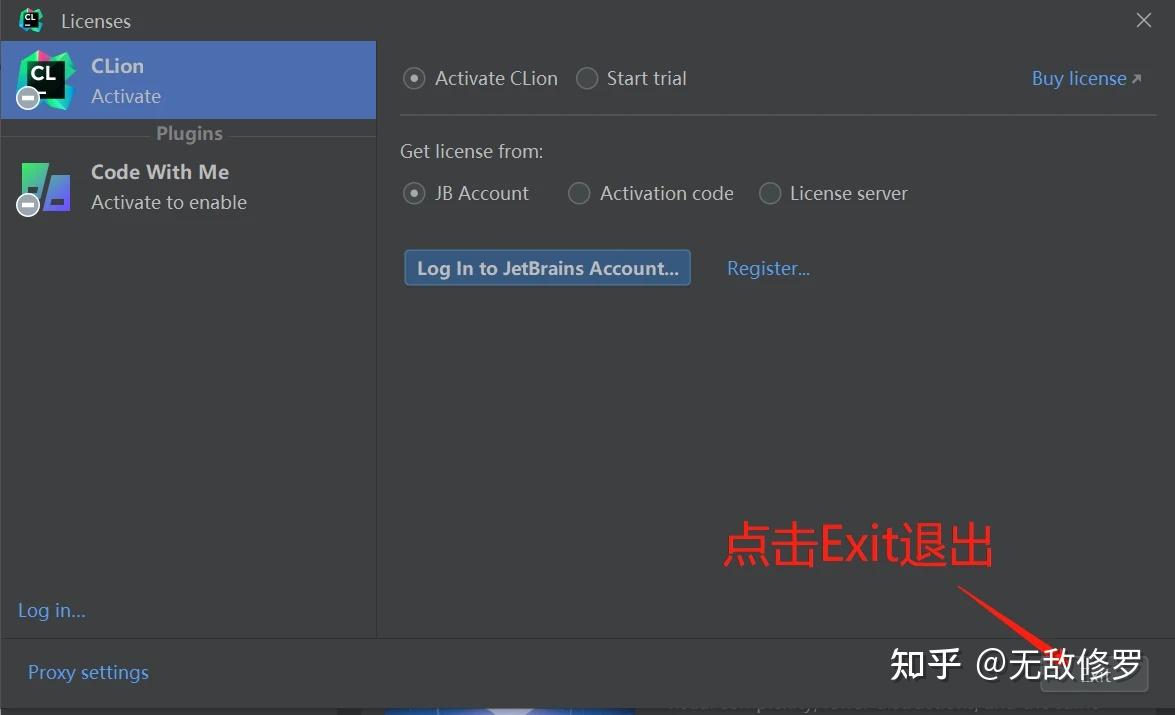The width and height of the screenshot is (1175, 715).
Task: Click the Licenses dialog title
Action: point(96,20)
